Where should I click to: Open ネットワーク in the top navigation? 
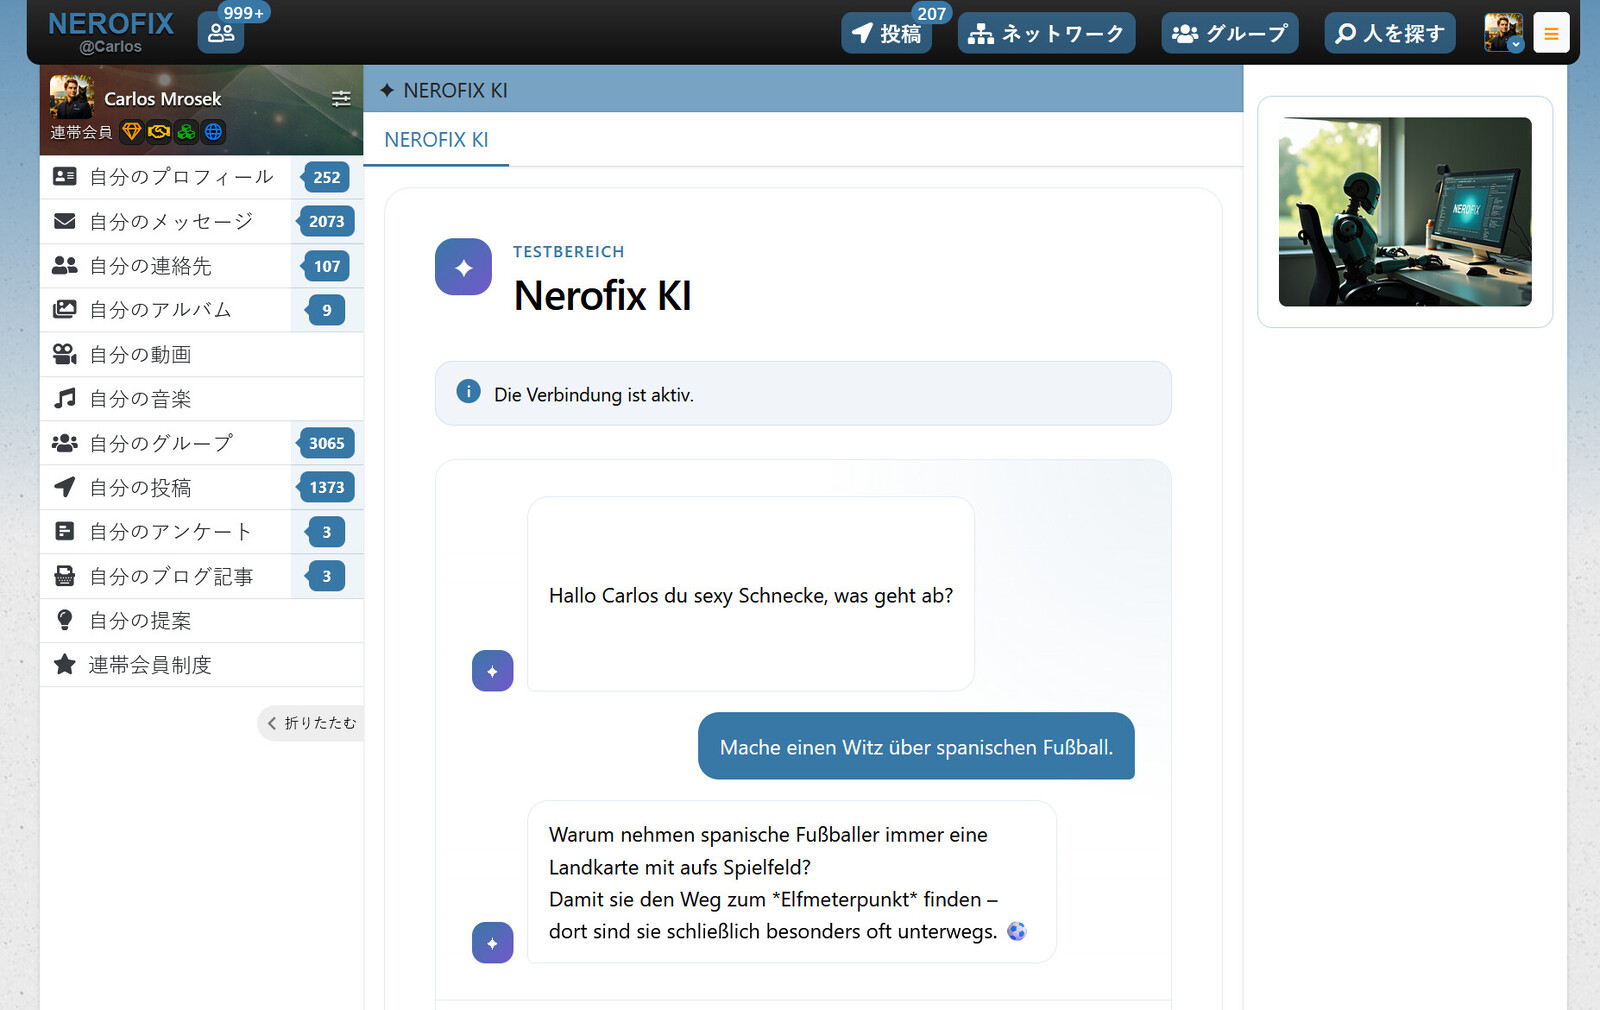pos(1047,33)
